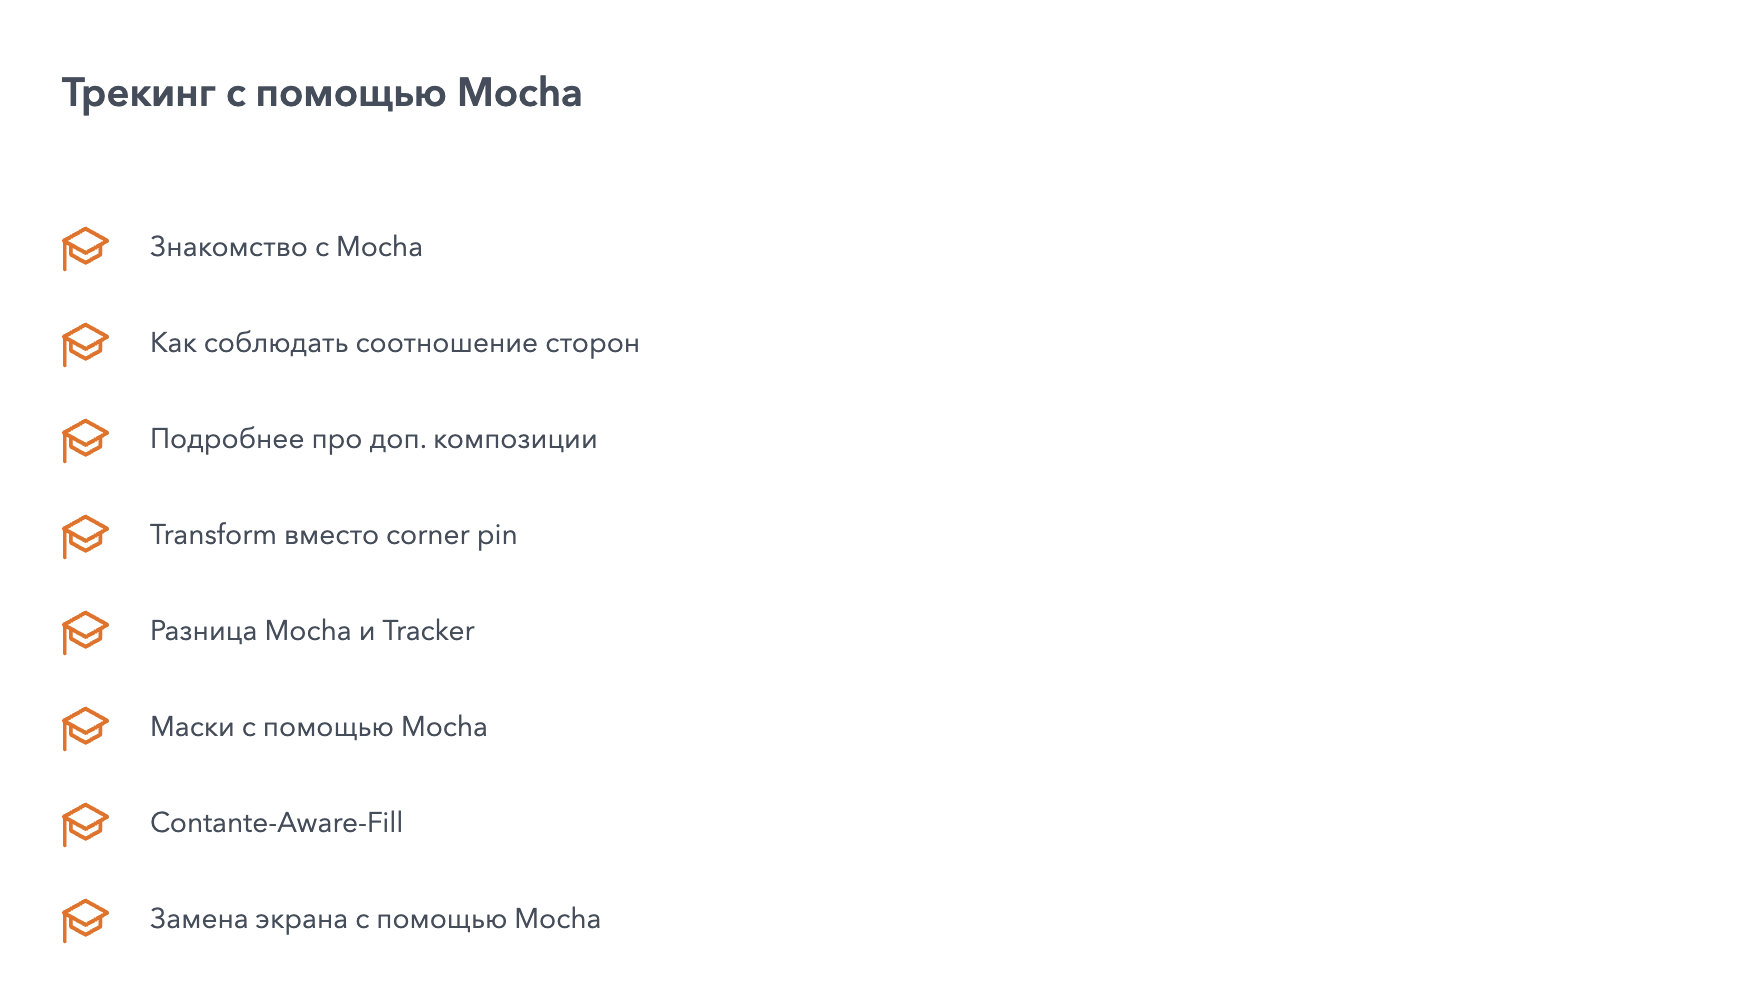The height and width of the screenshot is (994, 1762).
Task: Select the lesson Разница Mocha и Tracker
Action: (x=312, y=631)
